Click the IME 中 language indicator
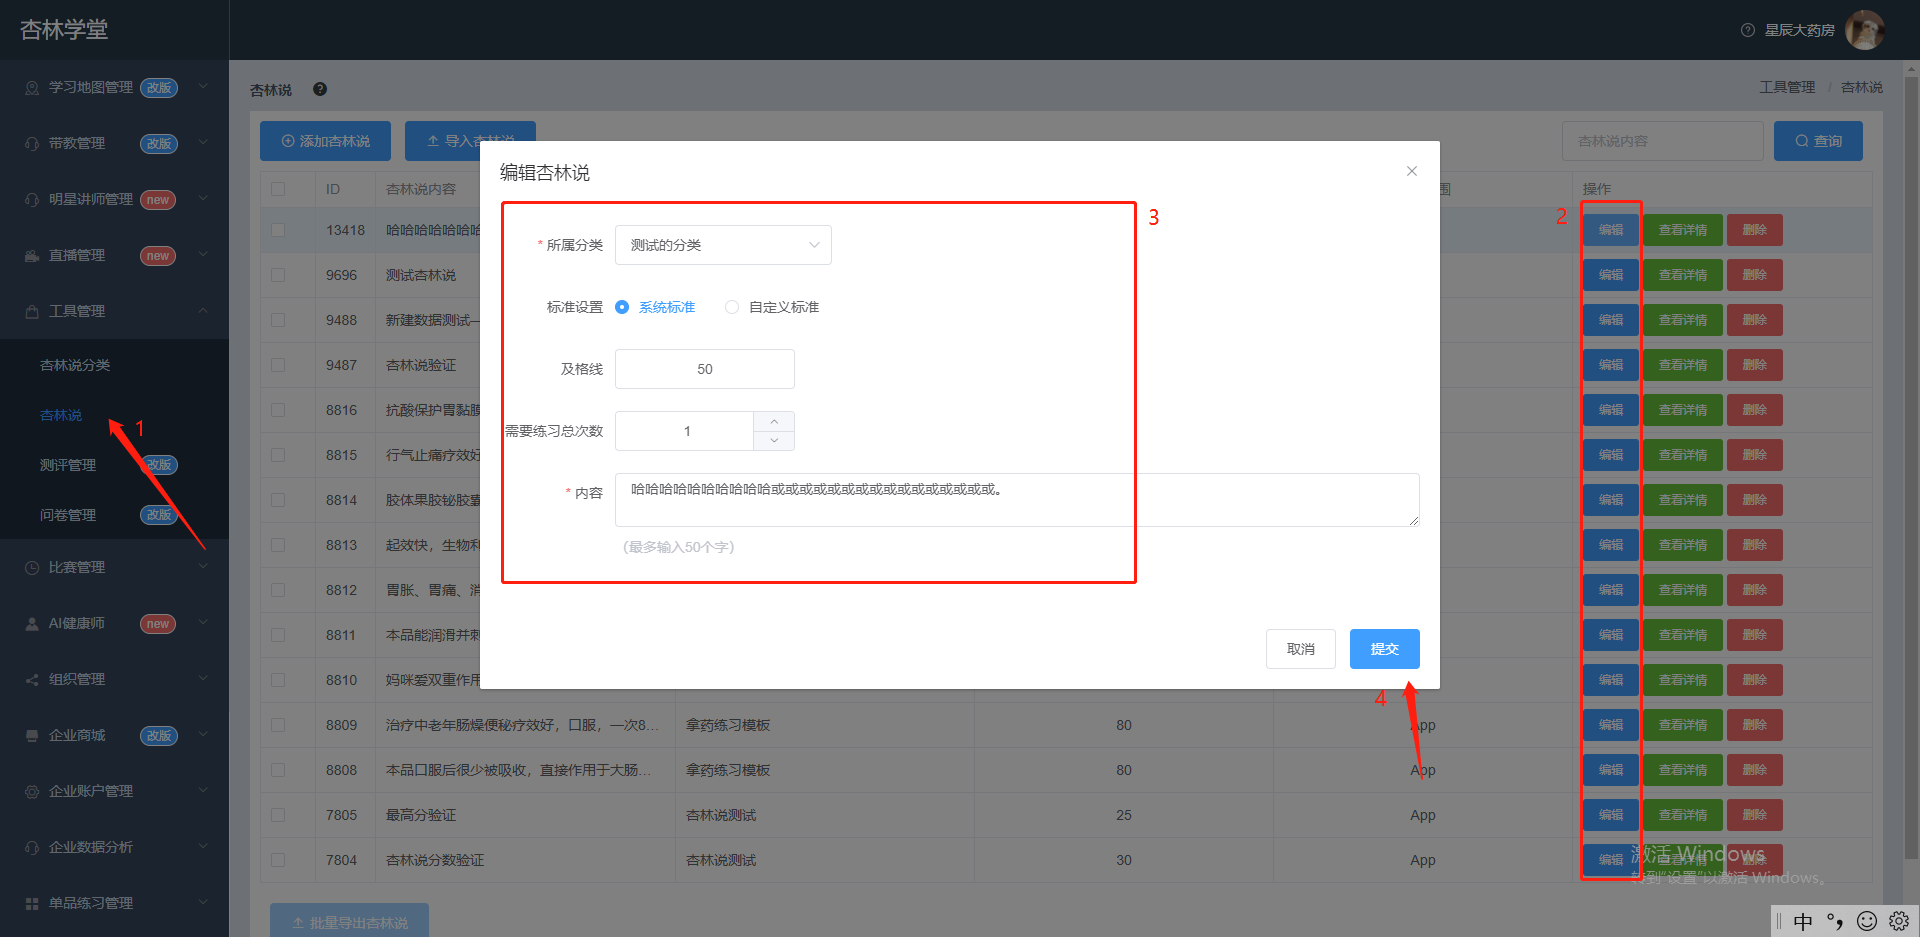Screen dimensions: 1920x937 1803,921
